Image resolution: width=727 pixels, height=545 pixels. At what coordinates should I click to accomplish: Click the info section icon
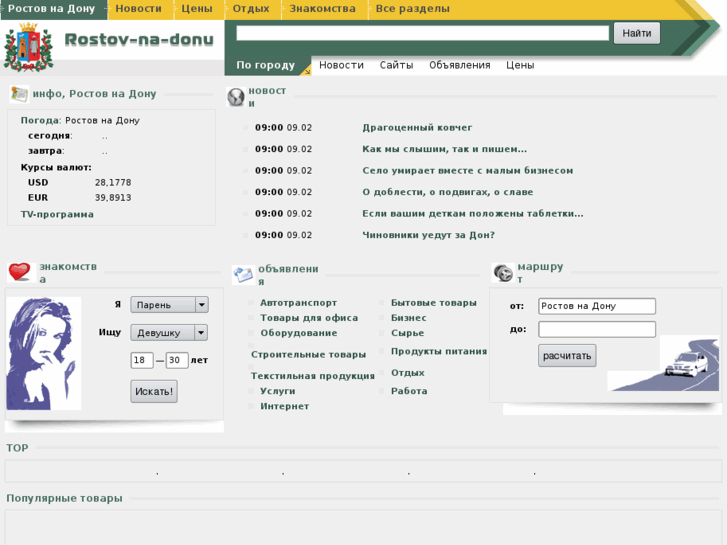(19, 94)
